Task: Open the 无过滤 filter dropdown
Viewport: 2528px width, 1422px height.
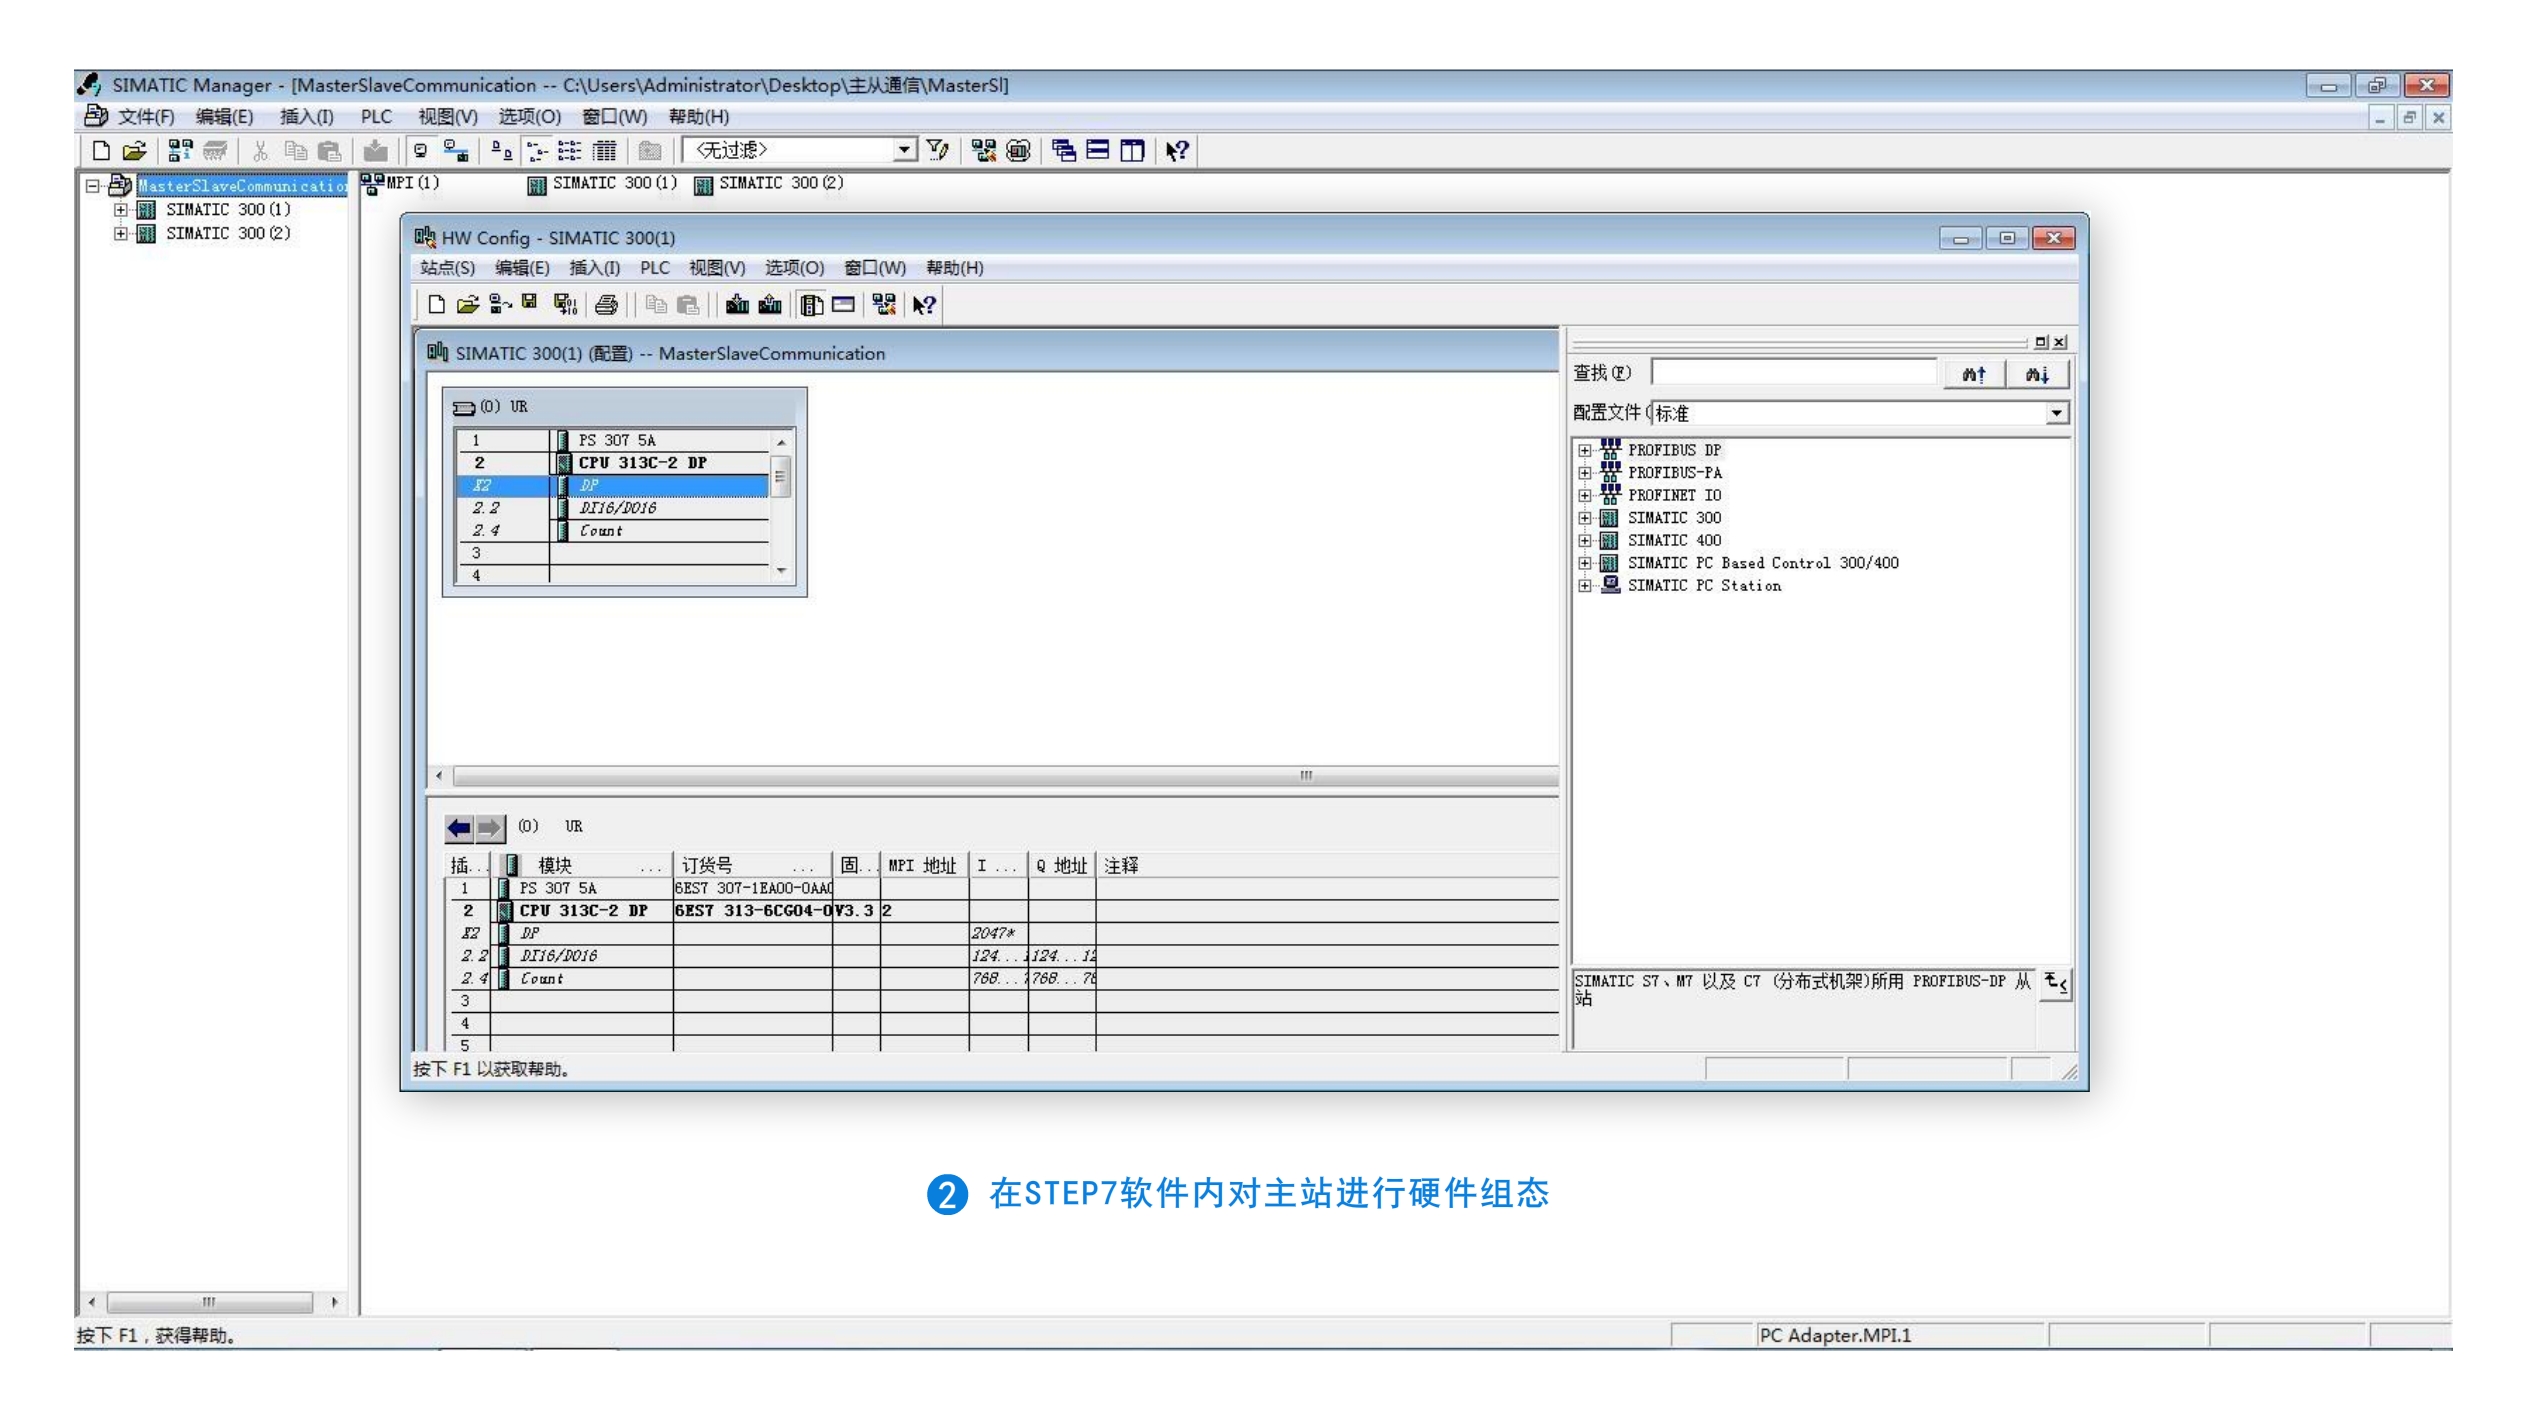Action: (904, 150)
